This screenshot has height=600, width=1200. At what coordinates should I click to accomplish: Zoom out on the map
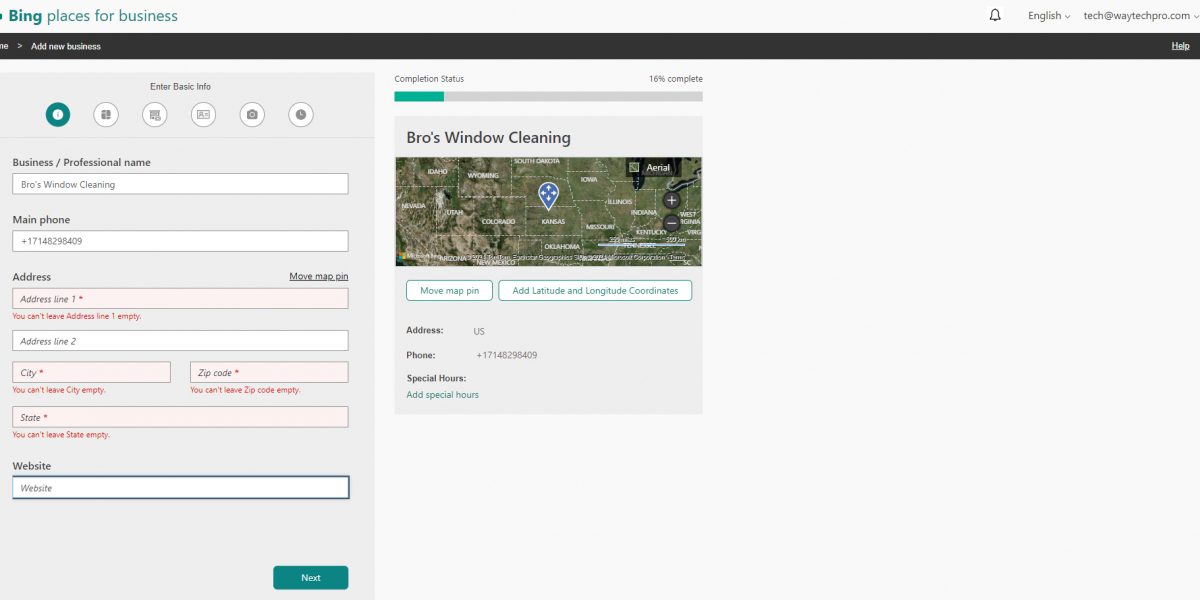(x=672, y=223)
